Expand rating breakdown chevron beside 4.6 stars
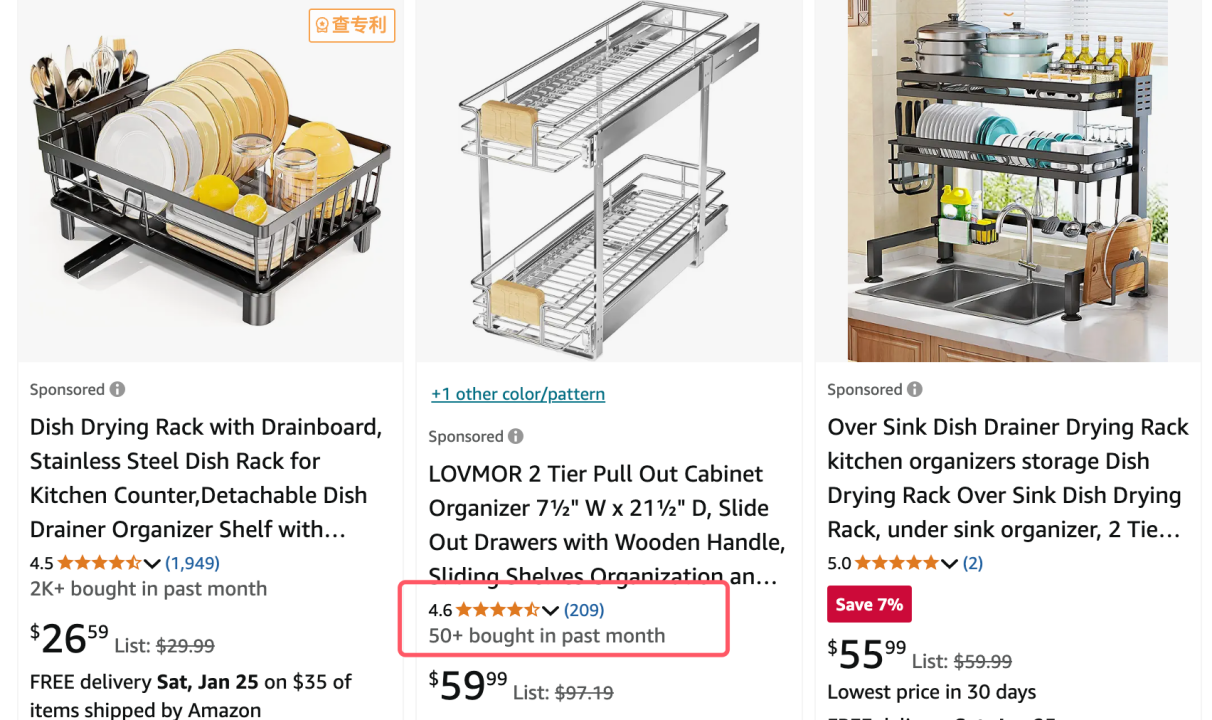Image resolution: width=1212 pixels, height=720 pixels. point(551,611)
